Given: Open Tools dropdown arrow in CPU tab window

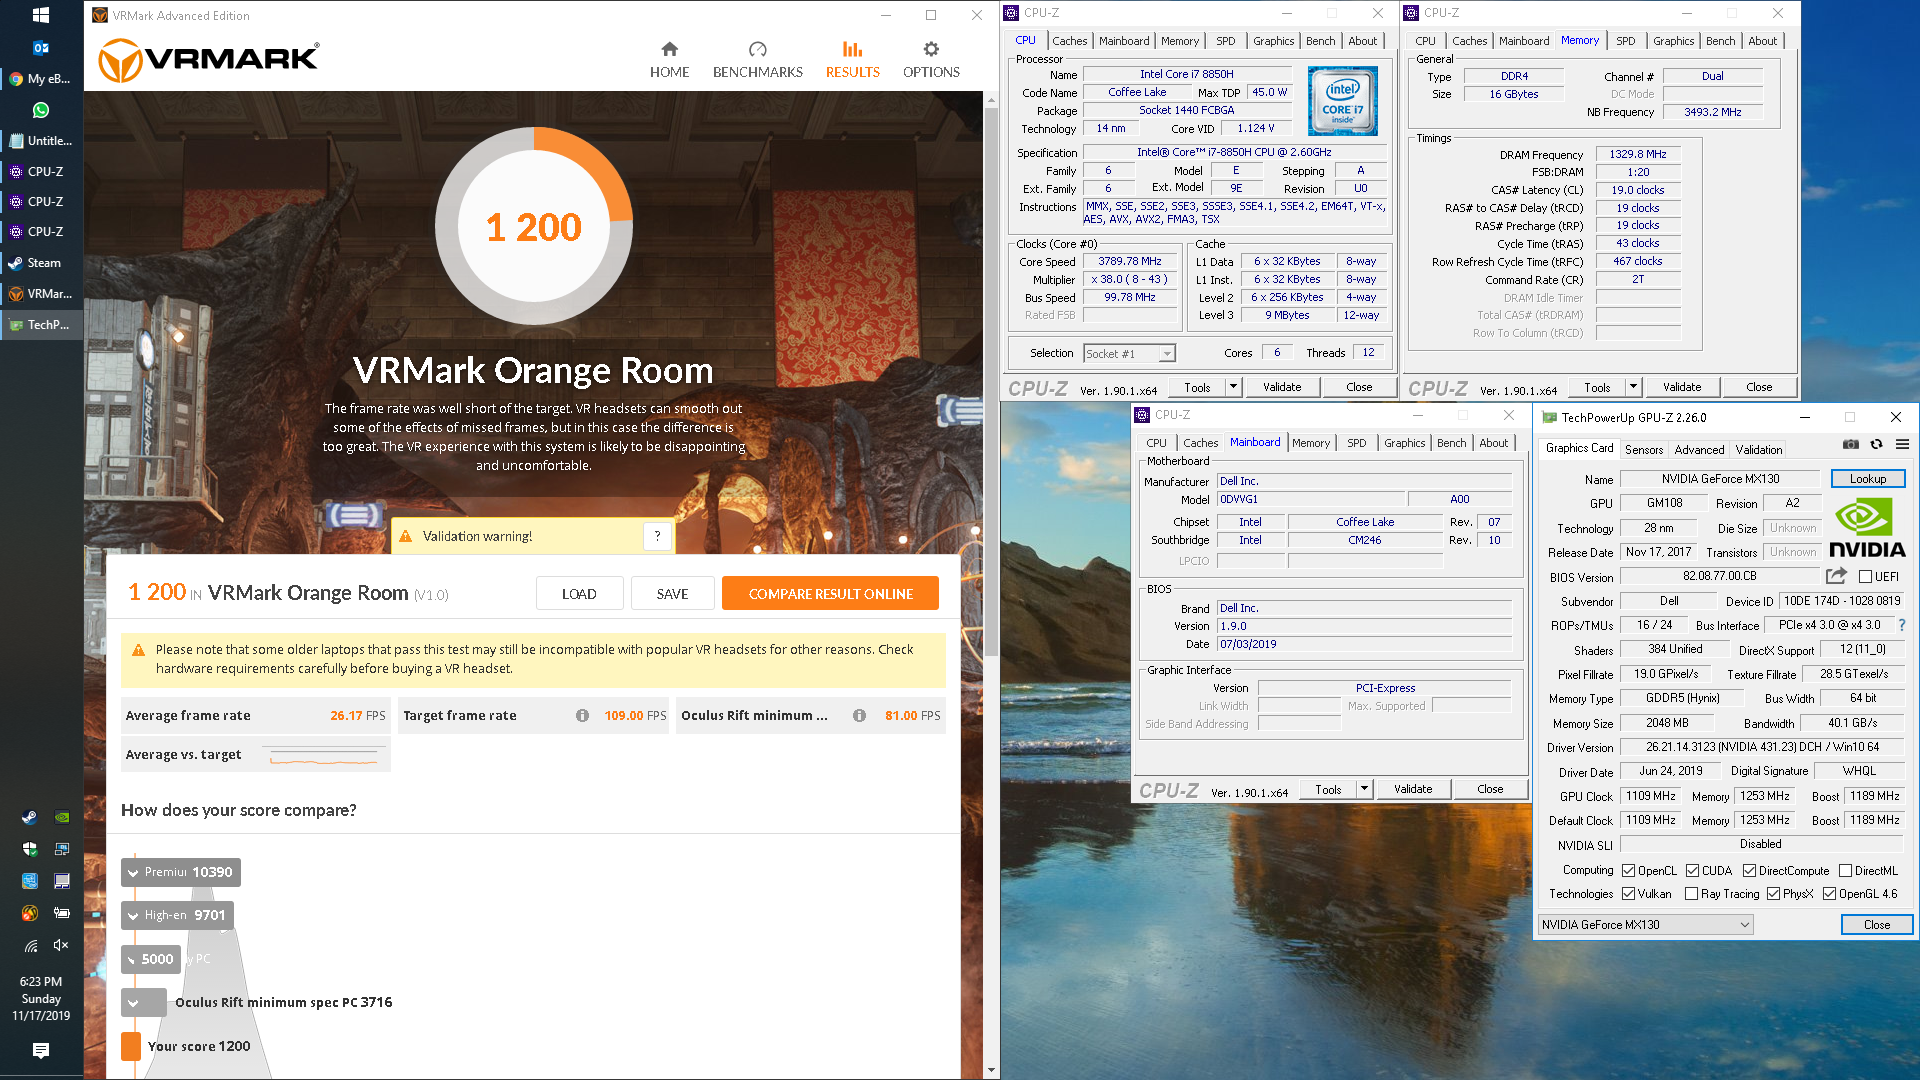Looking at the screenshot, I should coord(1233,387).
